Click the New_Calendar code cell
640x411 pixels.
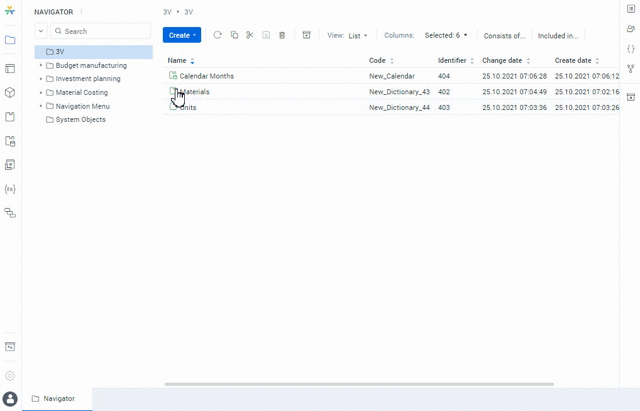(392, 76)
